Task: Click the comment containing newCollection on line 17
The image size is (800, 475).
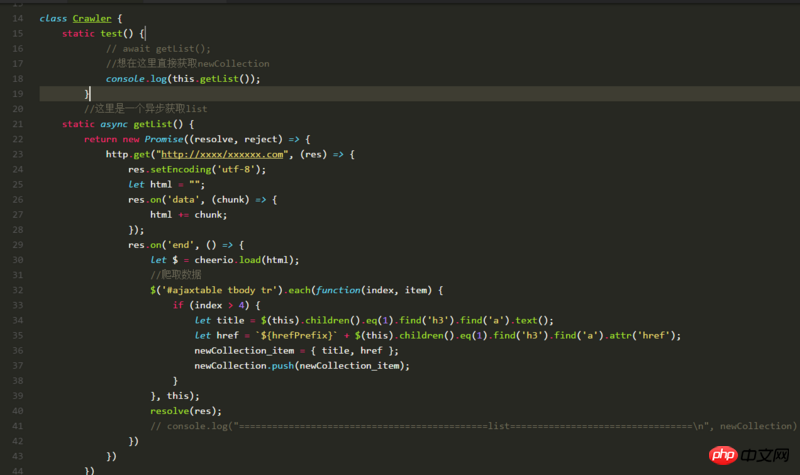Action: pyautogui.click(x=188, y=64)
